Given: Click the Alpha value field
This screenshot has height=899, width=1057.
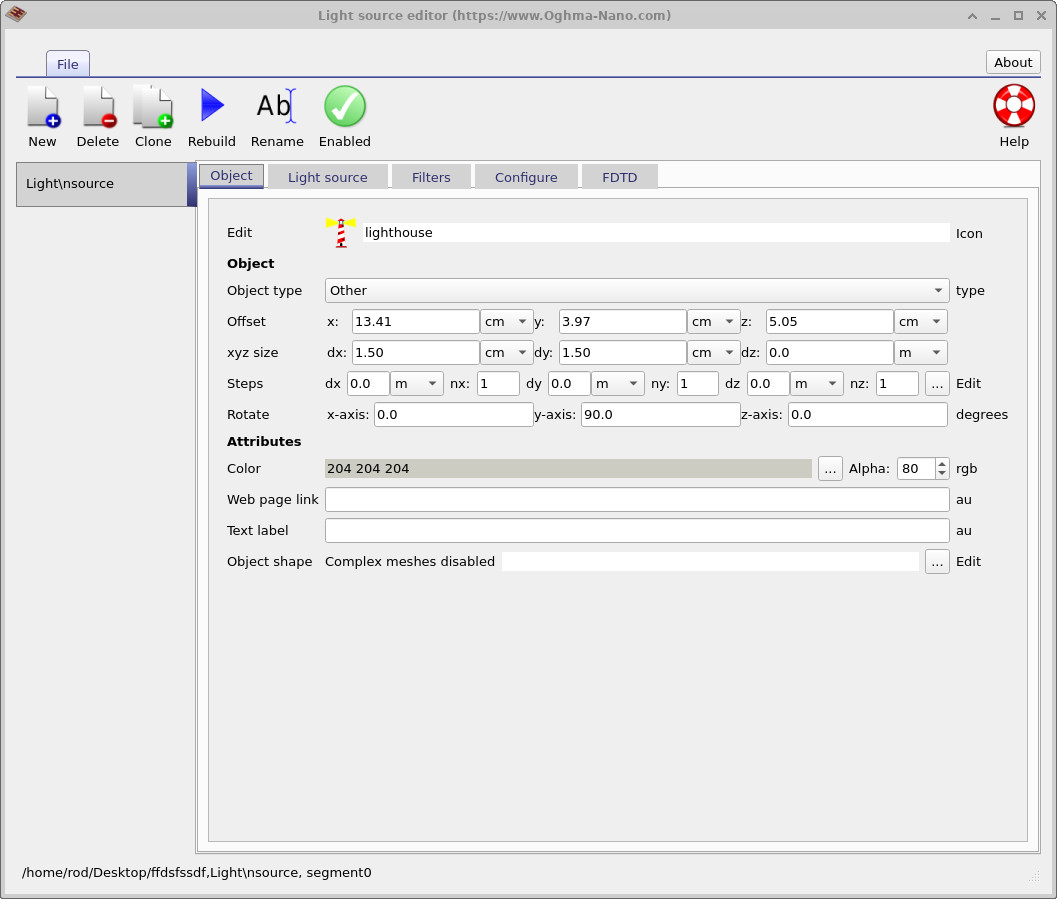Looking at the screenshot, I should click(x=916, y=468).
